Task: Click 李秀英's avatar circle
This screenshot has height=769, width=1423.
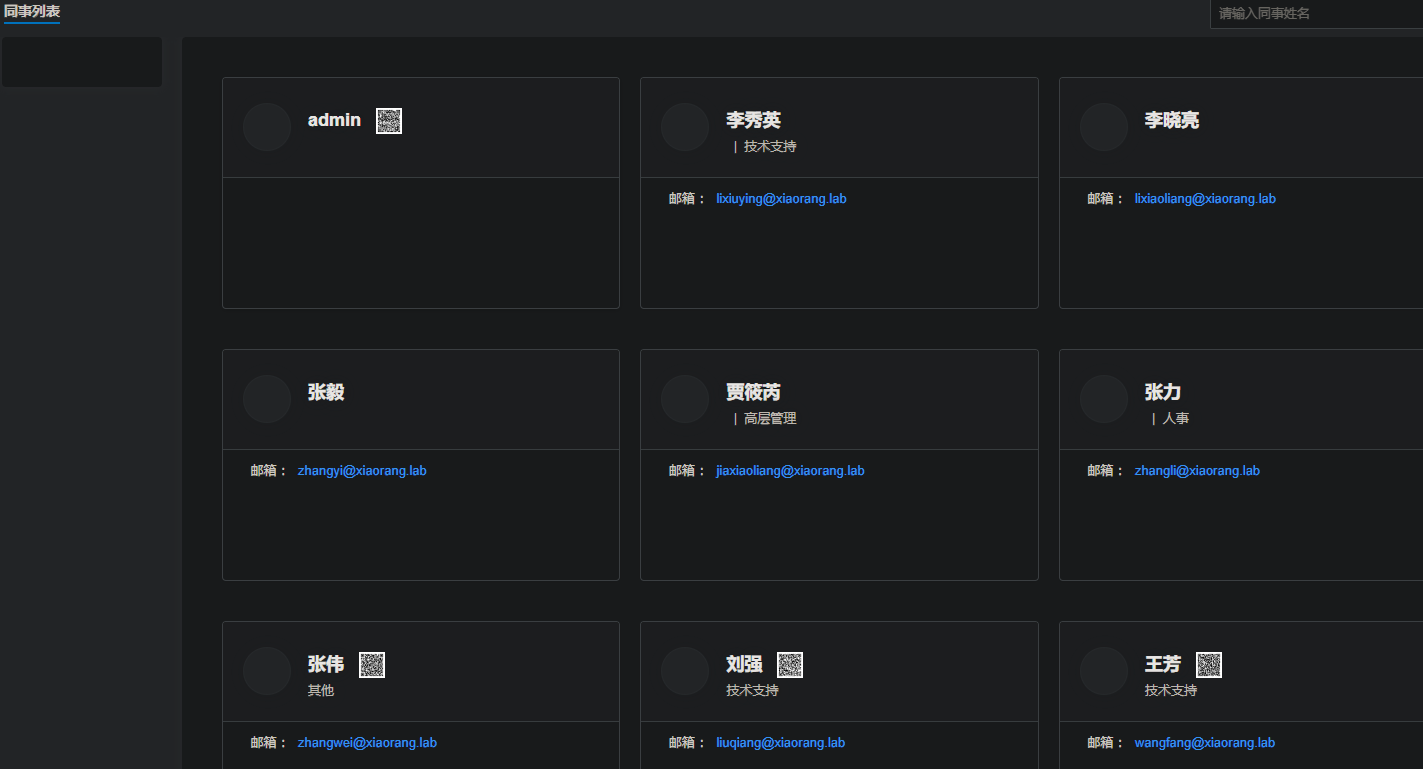Action: click(x=685, y=127)
